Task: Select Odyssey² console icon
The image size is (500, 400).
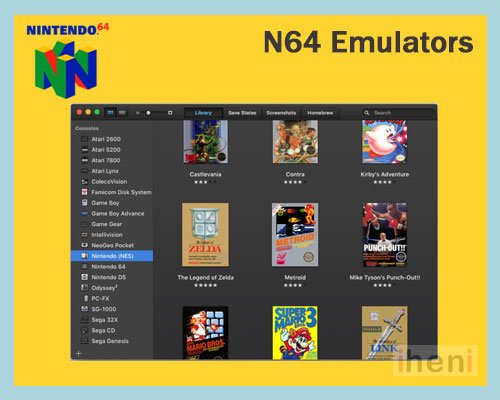Action: [x=85, y=288]
